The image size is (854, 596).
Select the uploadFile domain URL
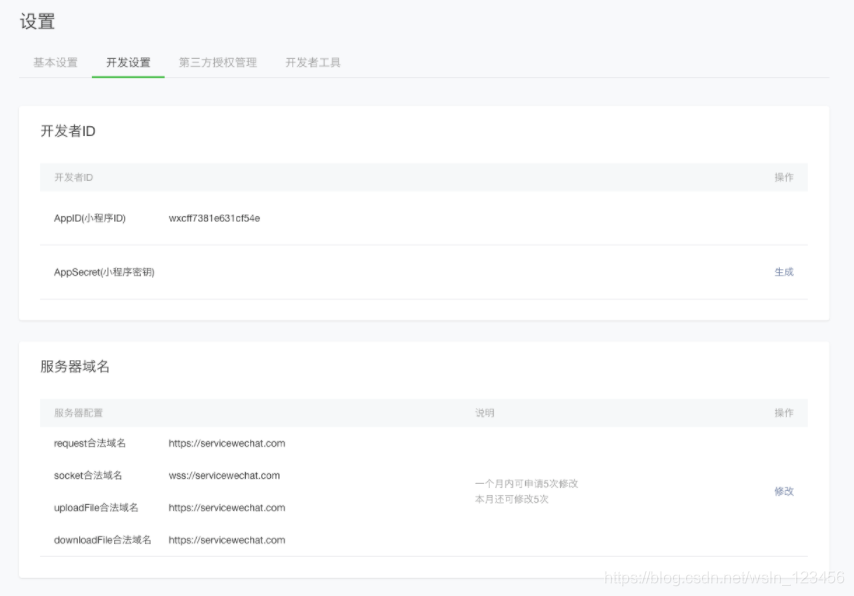[227, 508]
